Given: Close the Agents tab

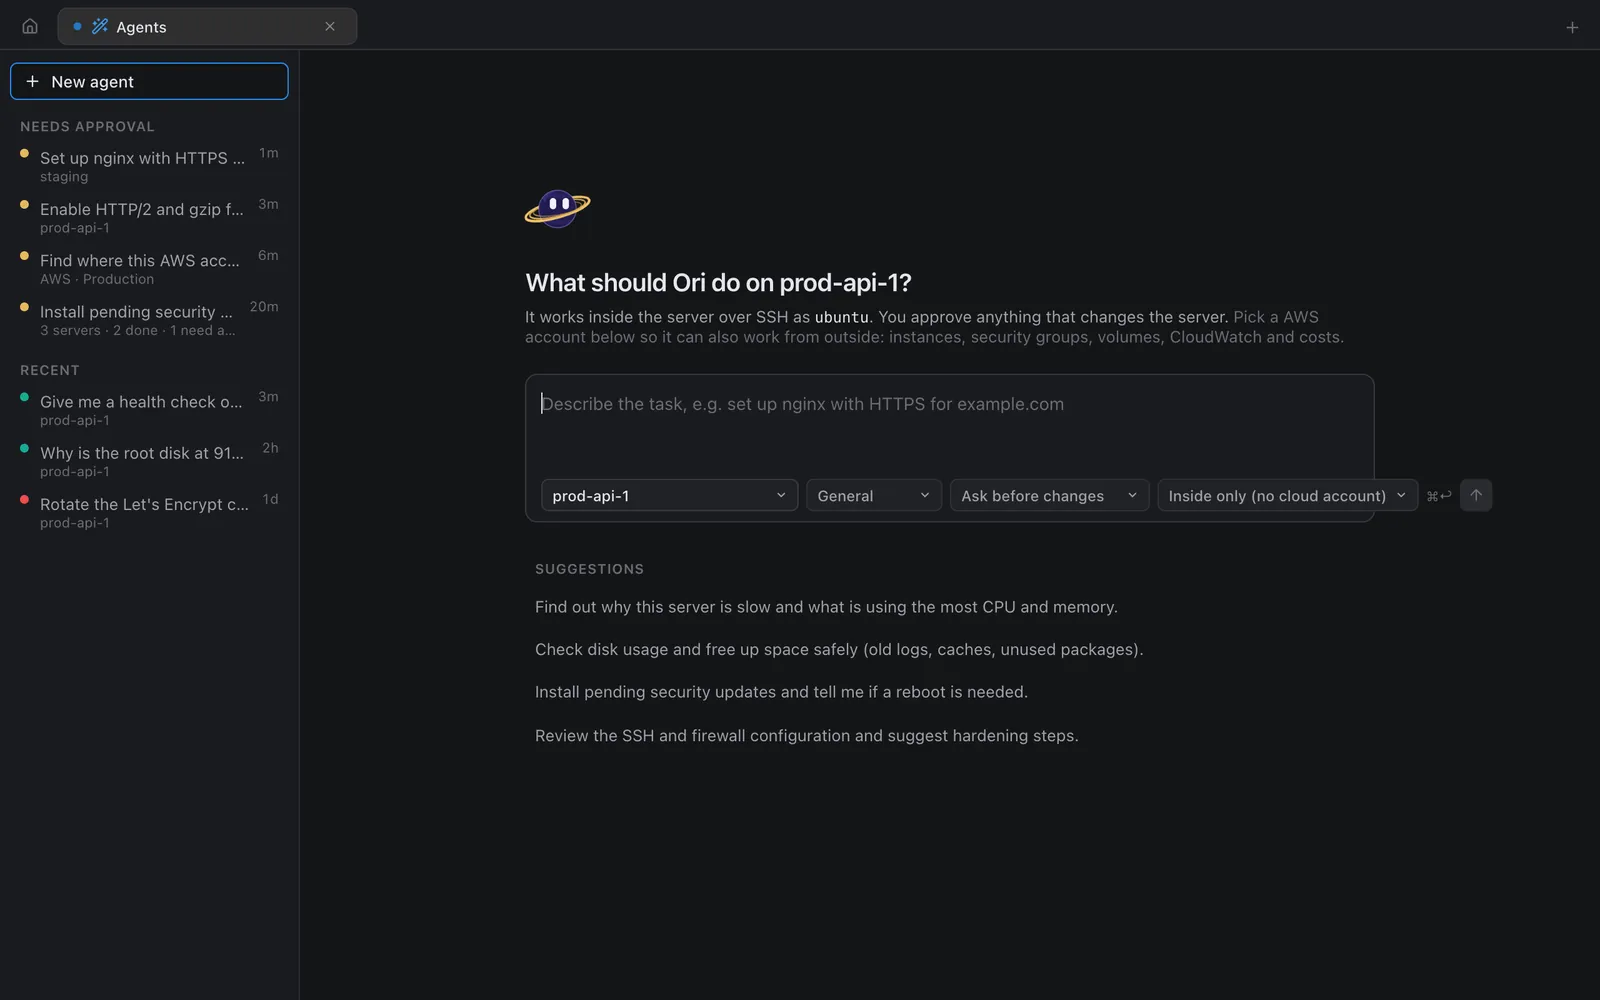Looking at the screenshot, I should click(x=330, y=26).
